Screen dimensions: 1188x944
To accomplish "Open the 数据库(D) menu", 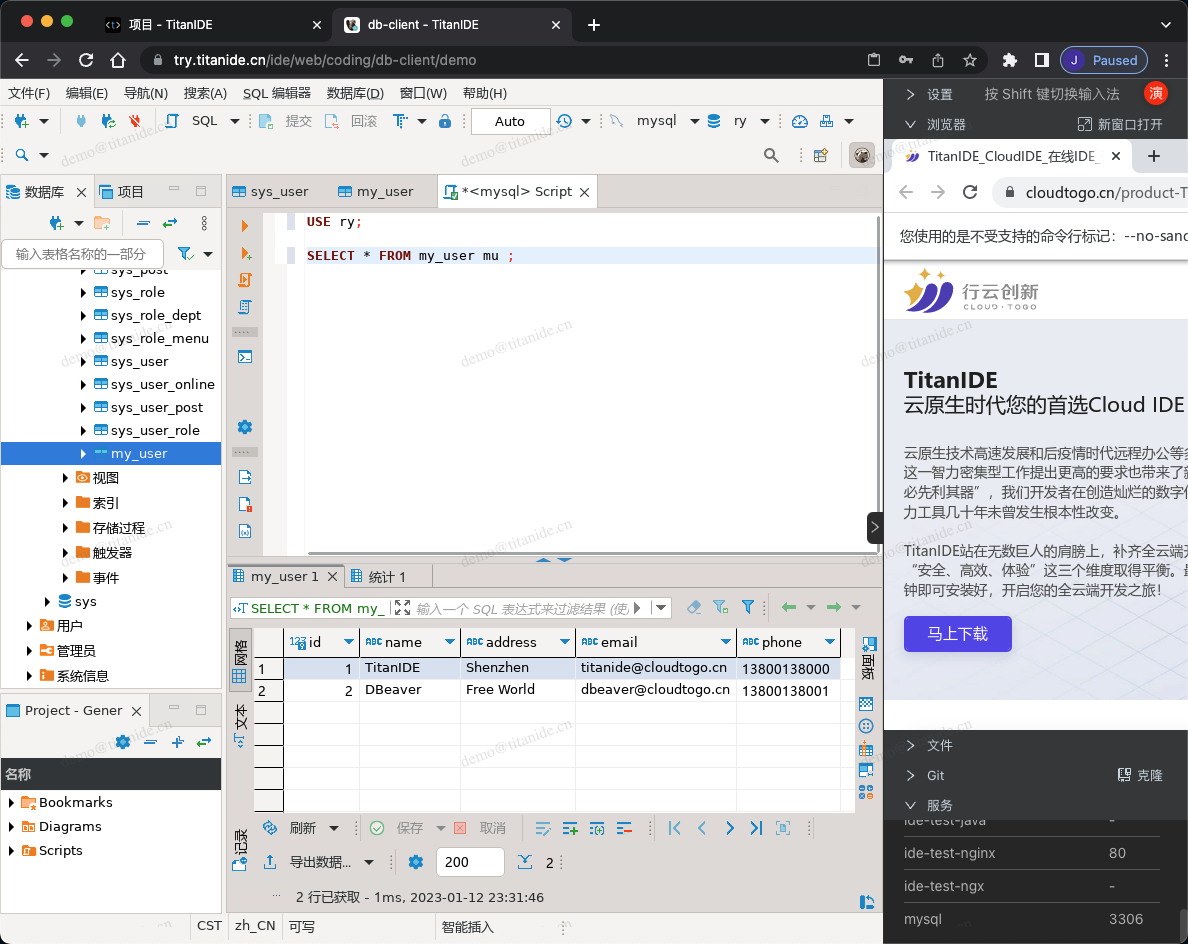I will pyautogui.click(x=355, y=93).
